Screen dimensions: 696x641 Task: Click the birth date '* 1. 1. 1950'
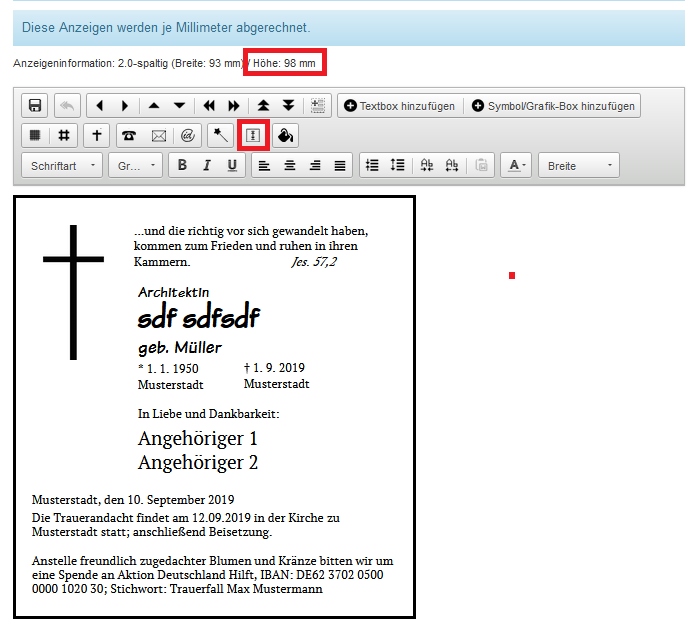(x=168, y=368)
